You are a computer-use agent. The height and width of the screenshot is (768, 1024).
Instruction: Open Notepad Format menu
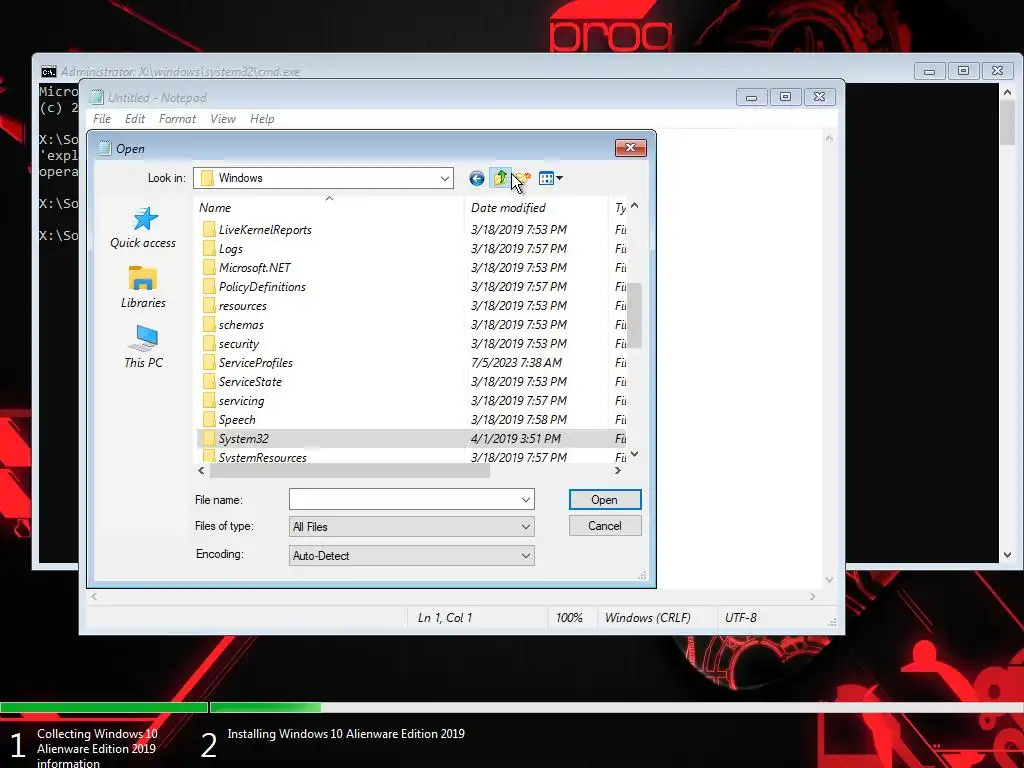[x=177, y=119]
